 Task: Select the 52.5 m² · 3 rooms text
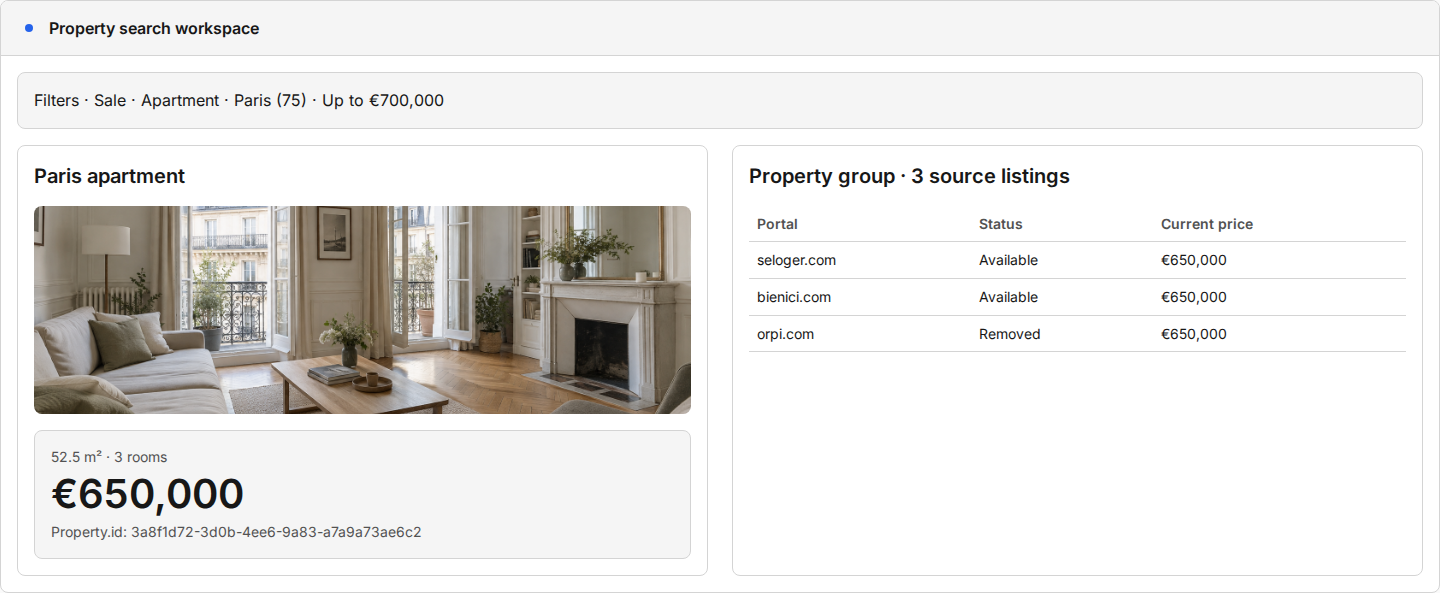(109, 457)
